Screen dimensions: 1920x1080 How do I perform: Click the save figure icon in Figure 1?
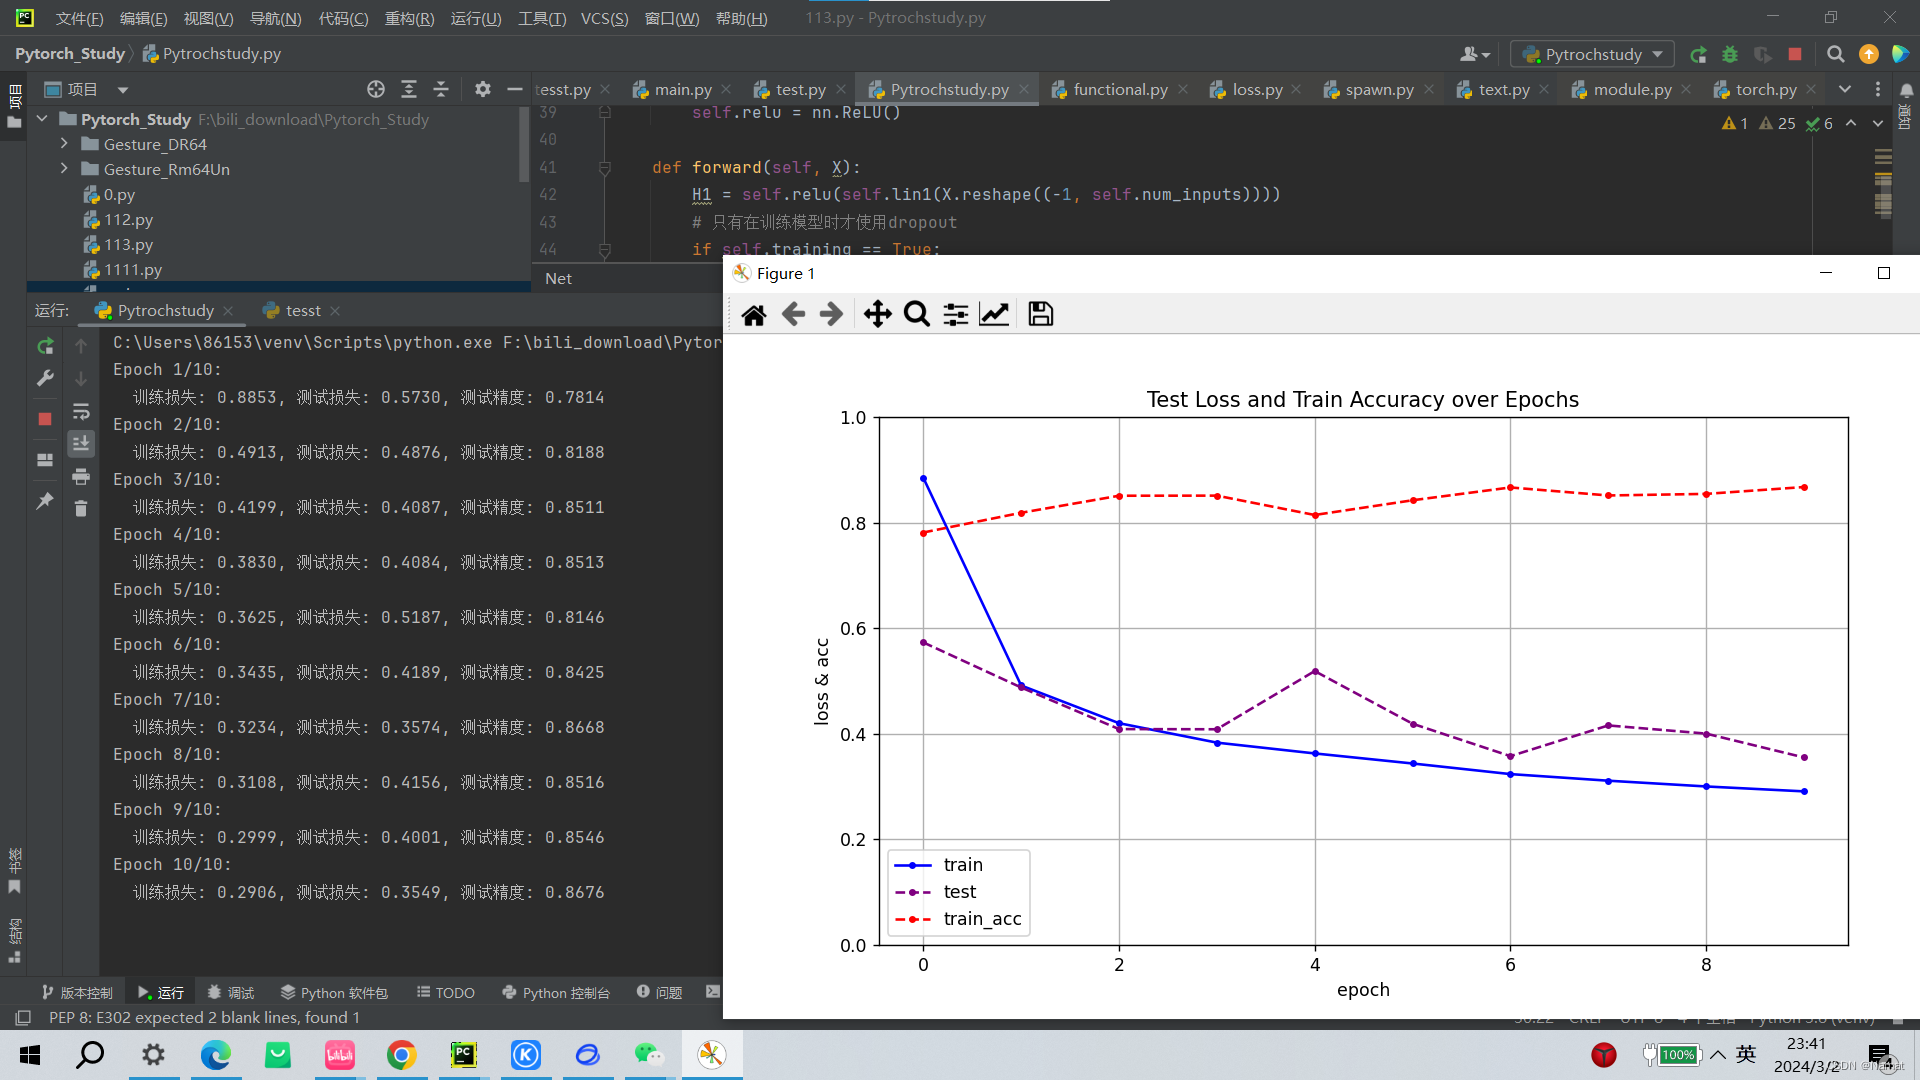[x=1042, y=314]
